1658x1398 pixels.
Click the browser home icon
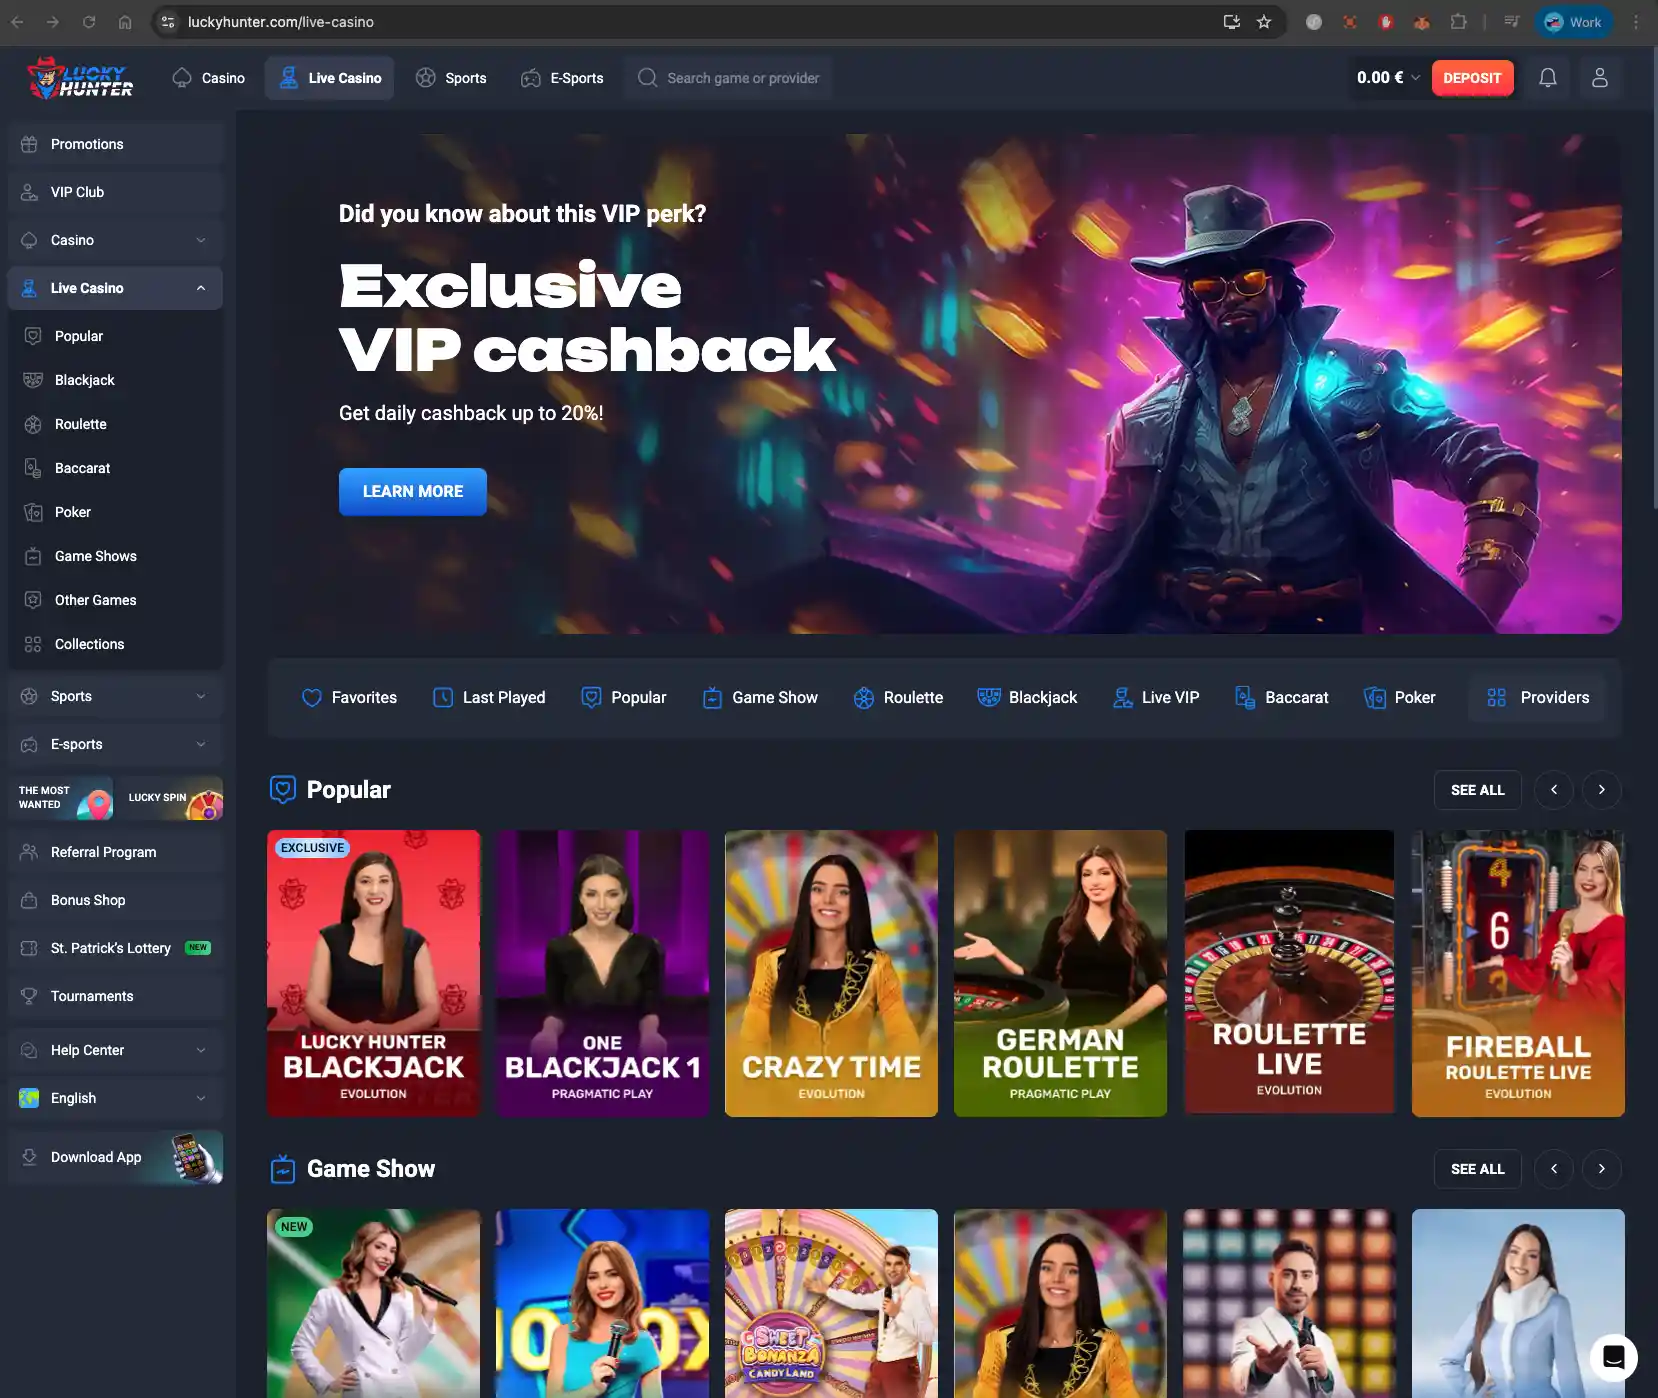click(x=125, y=22)
